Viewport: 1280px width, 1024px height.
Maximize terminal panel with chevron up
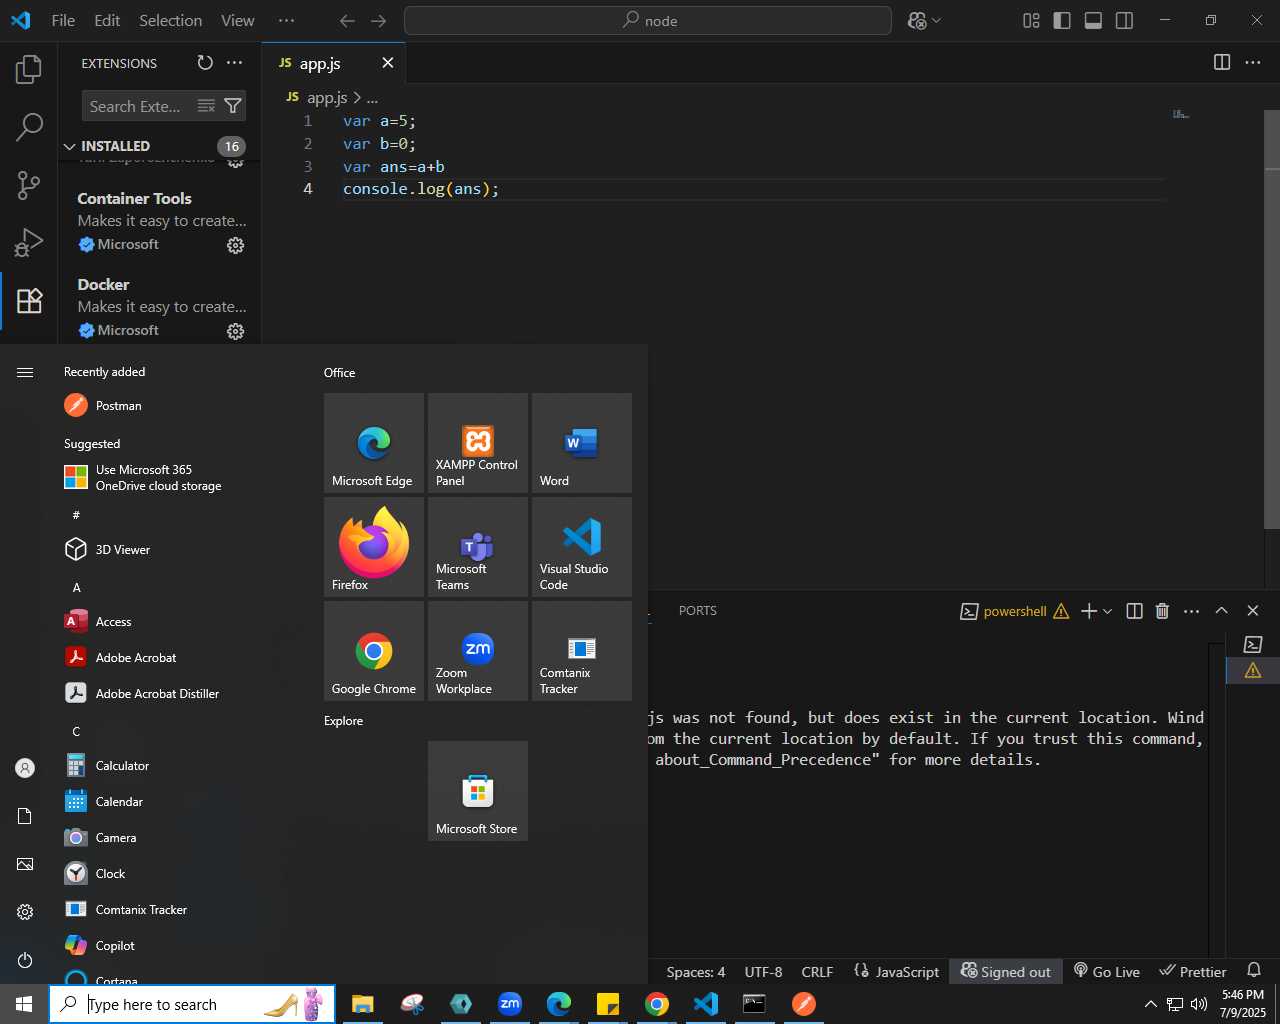1221,611
